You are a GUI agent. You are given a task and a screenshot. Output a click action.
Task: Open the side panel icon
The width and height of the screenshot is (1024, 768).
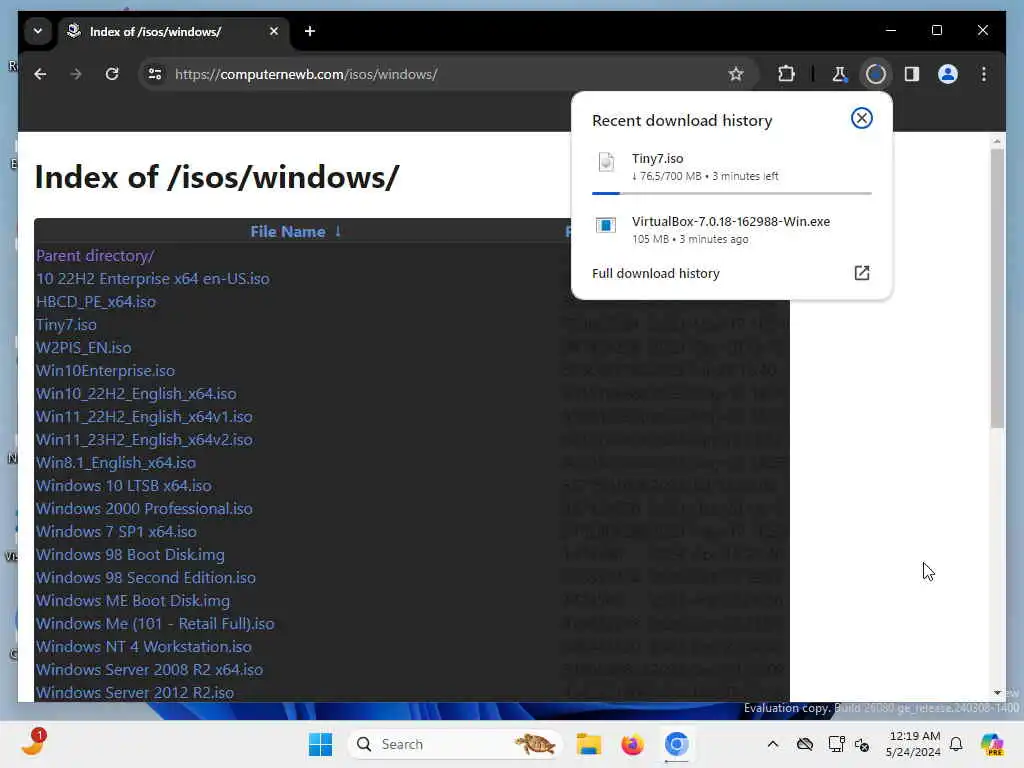(x=912, y=74)
